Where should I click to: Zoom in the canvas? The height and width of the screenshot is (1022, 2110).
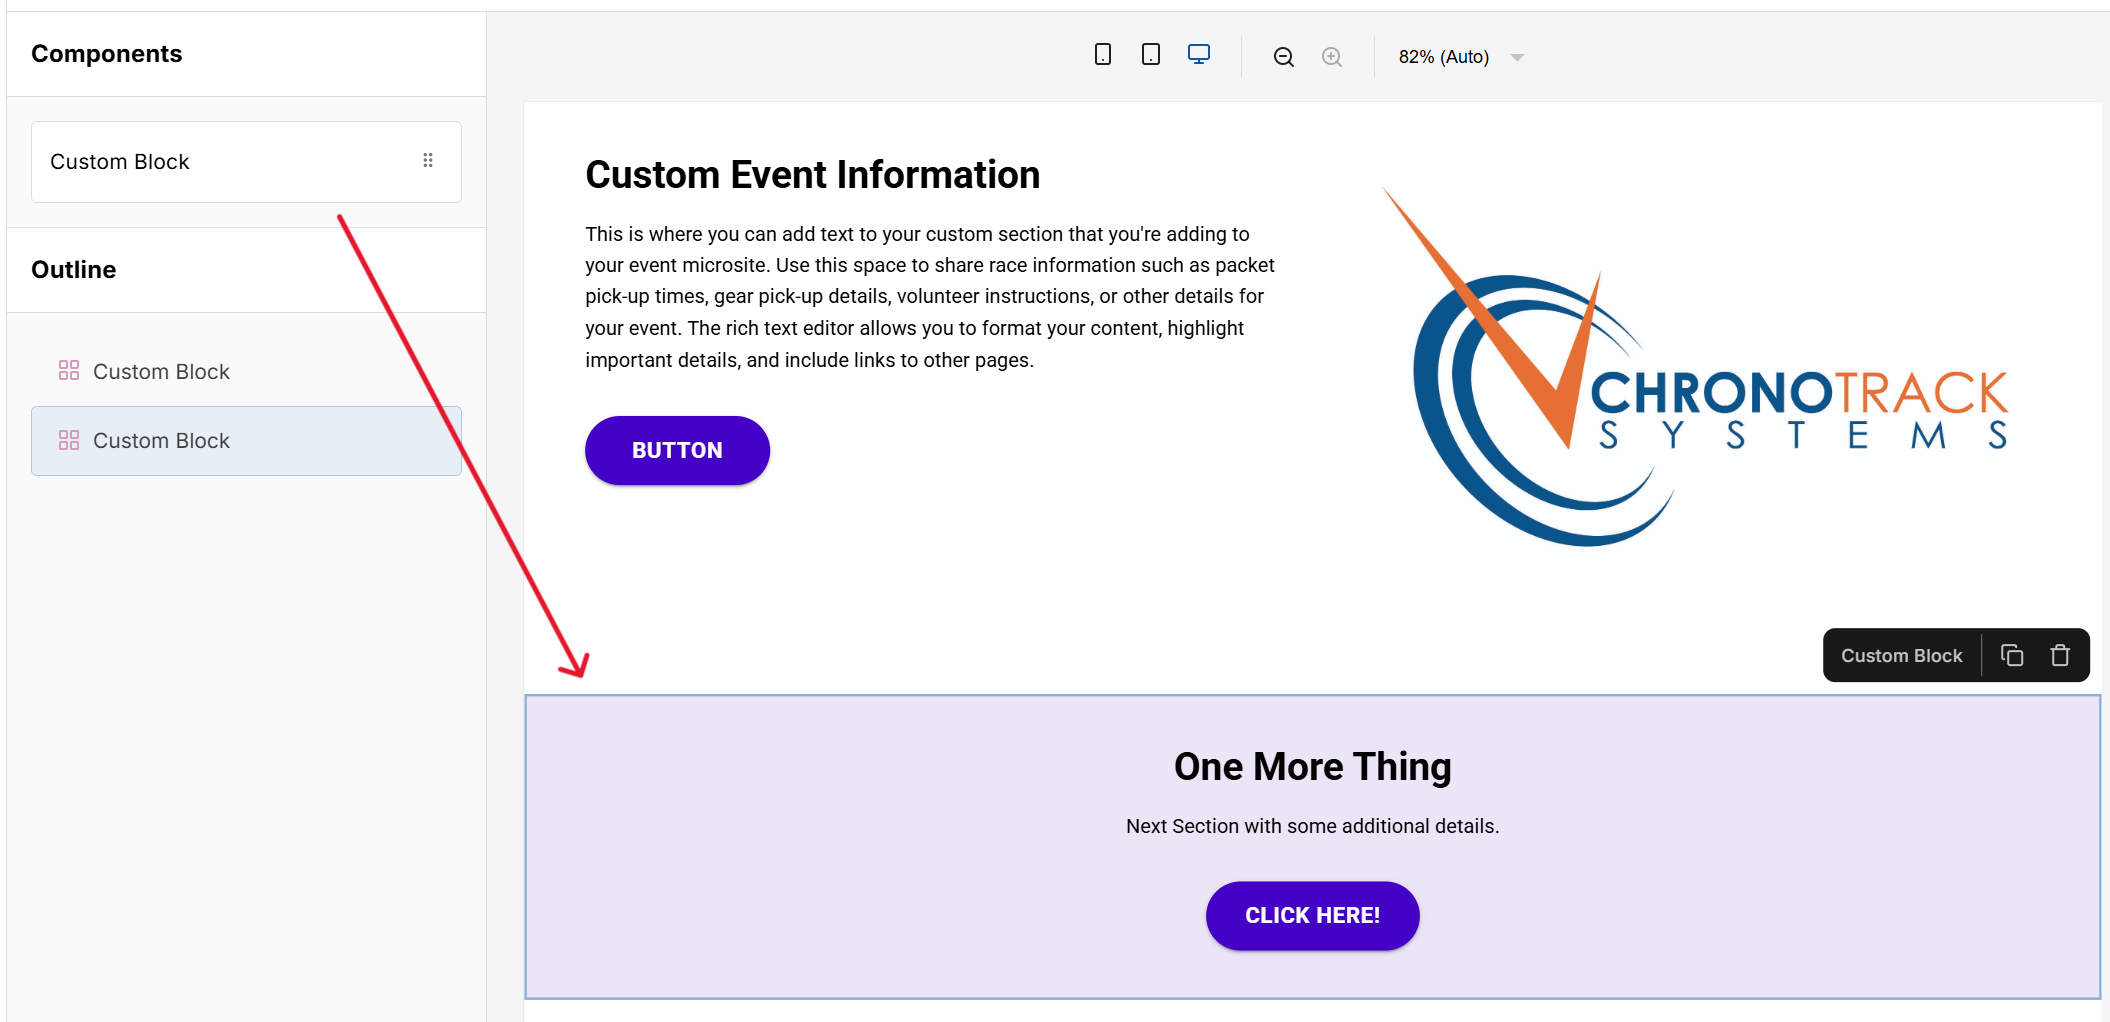[x=1331, y=57]
